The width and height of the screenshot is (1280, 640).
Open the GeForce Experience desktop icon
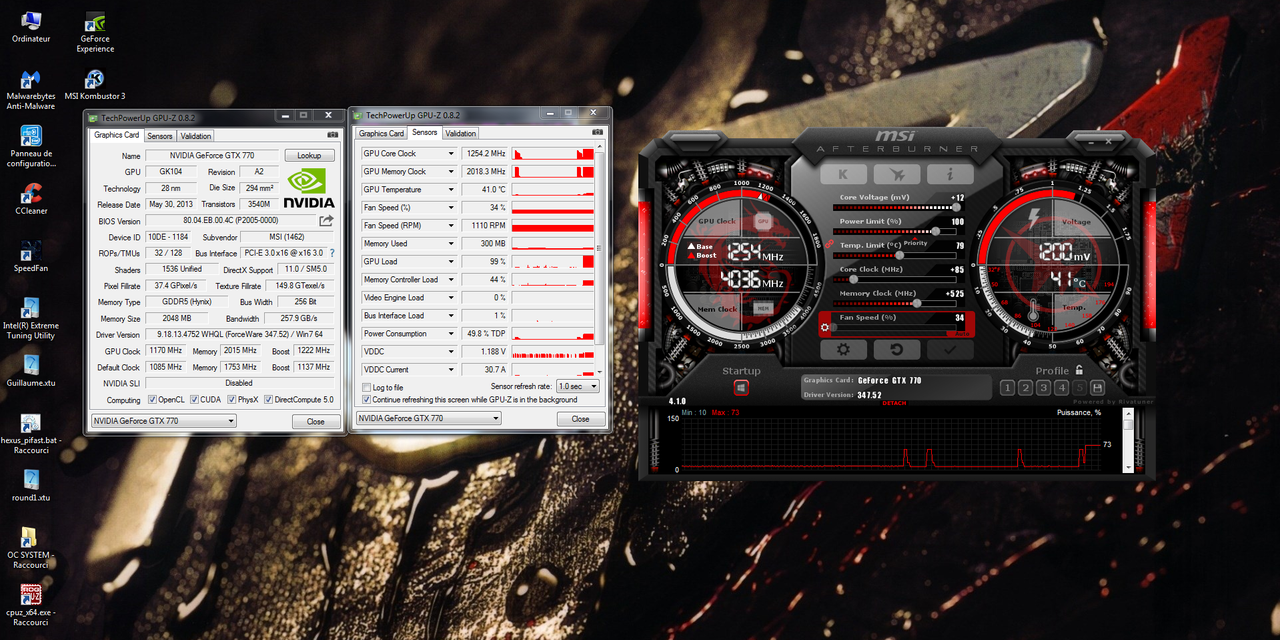tap(95, 33)
